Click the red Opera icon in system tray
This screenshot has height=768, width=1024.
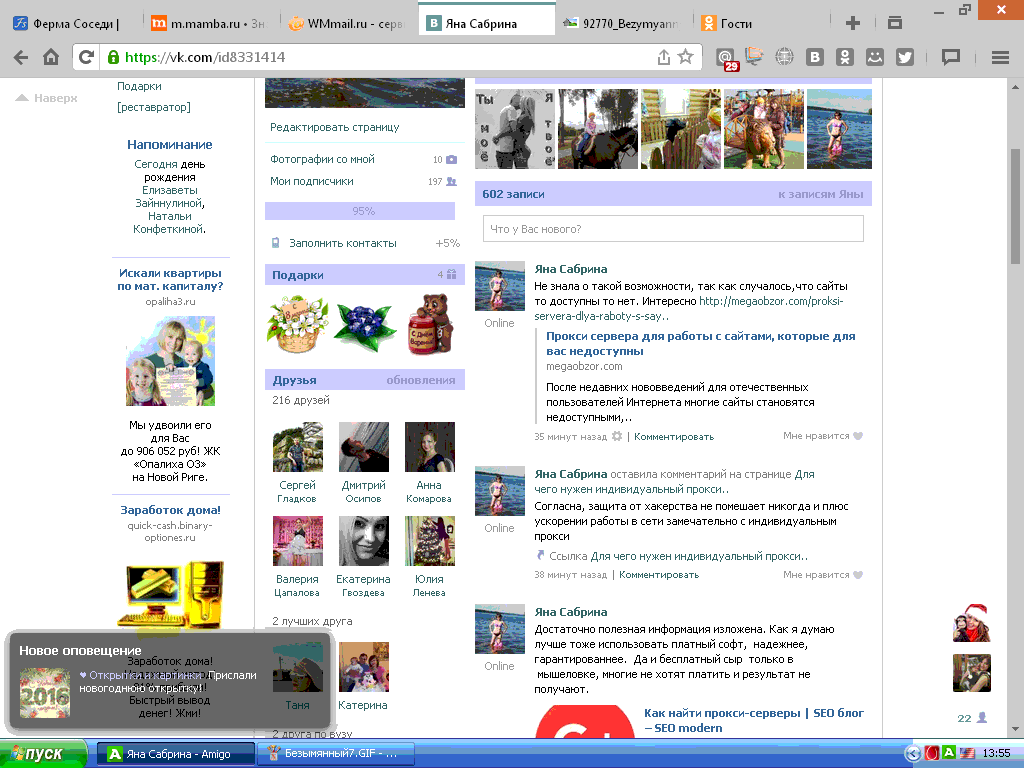(x=932, y=753)
